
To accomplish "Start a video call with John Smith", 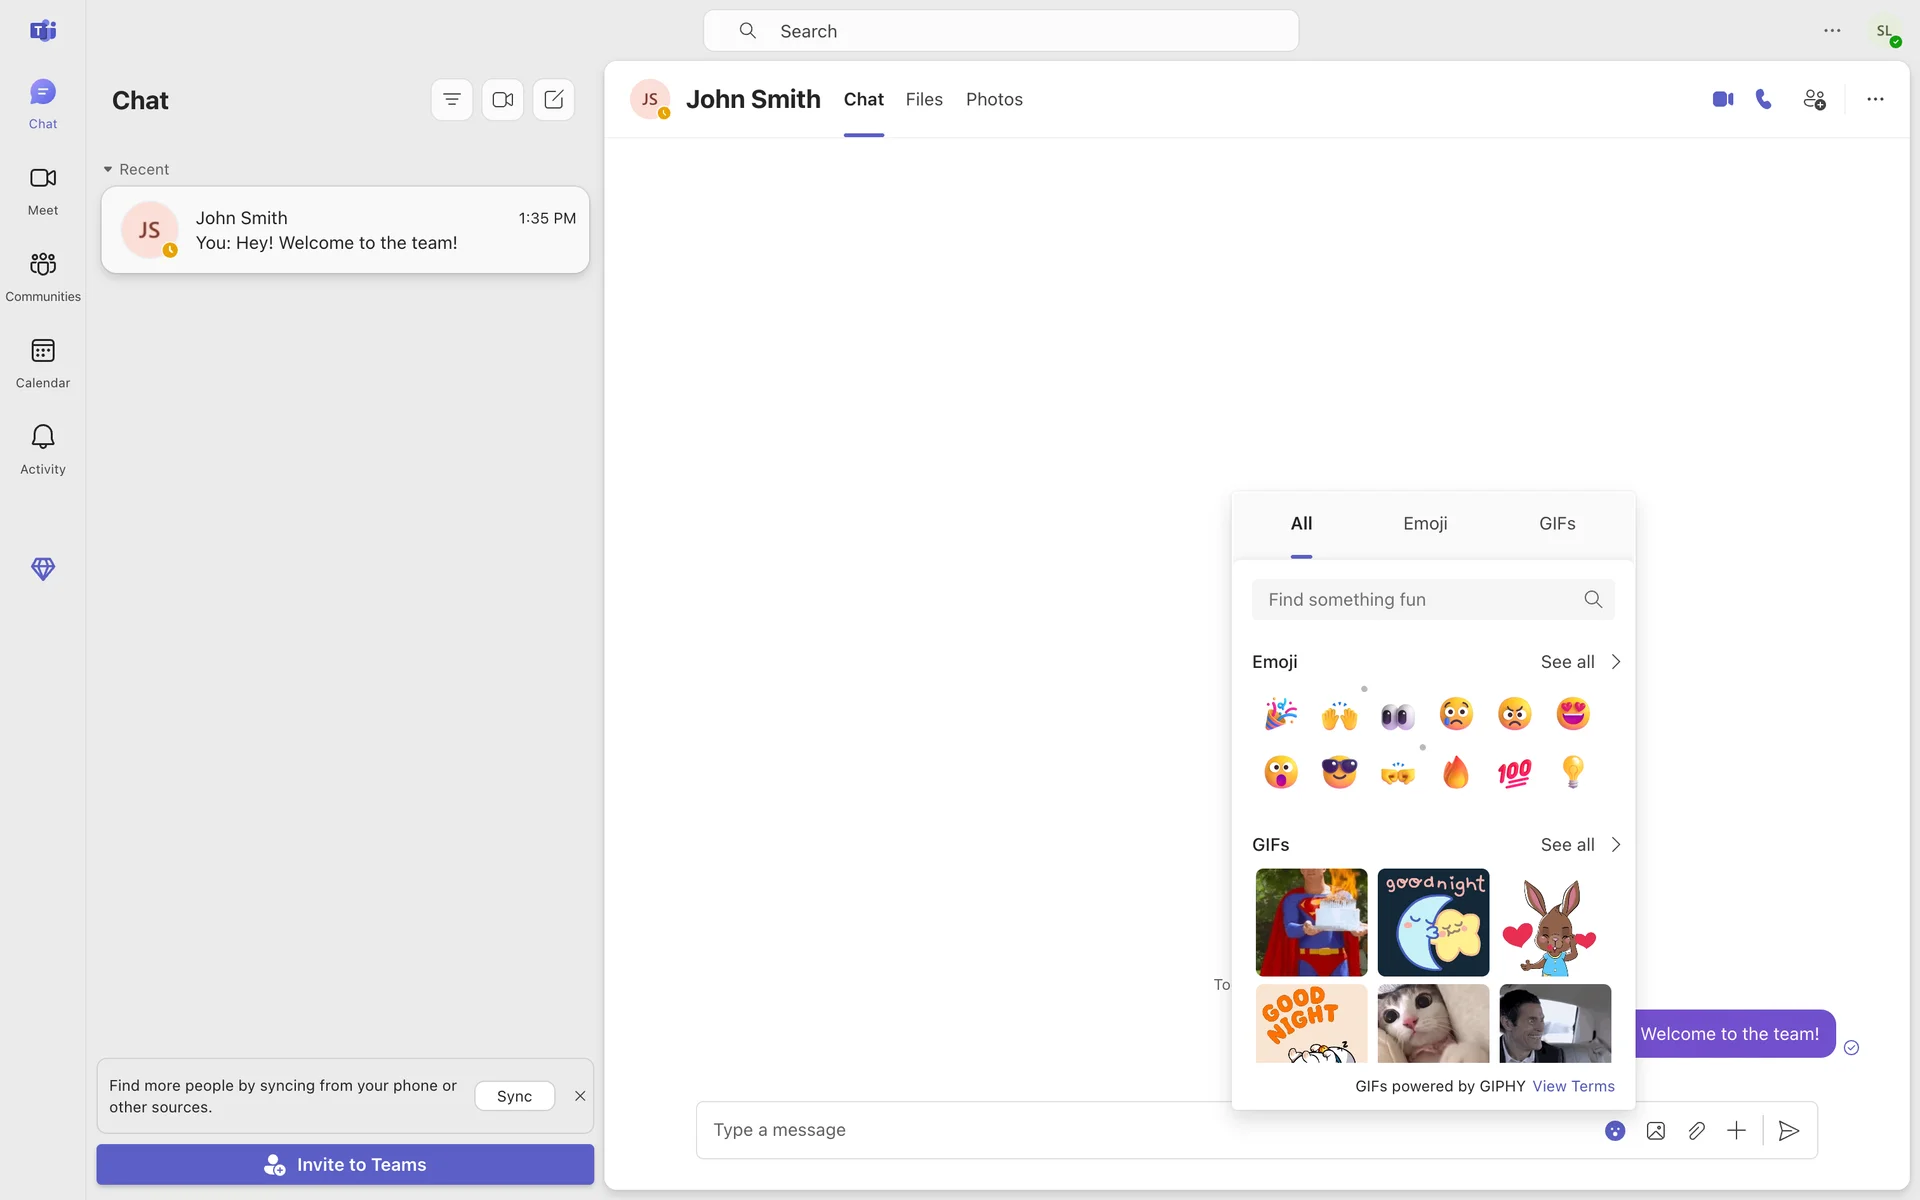I will tap(1722, 99).
